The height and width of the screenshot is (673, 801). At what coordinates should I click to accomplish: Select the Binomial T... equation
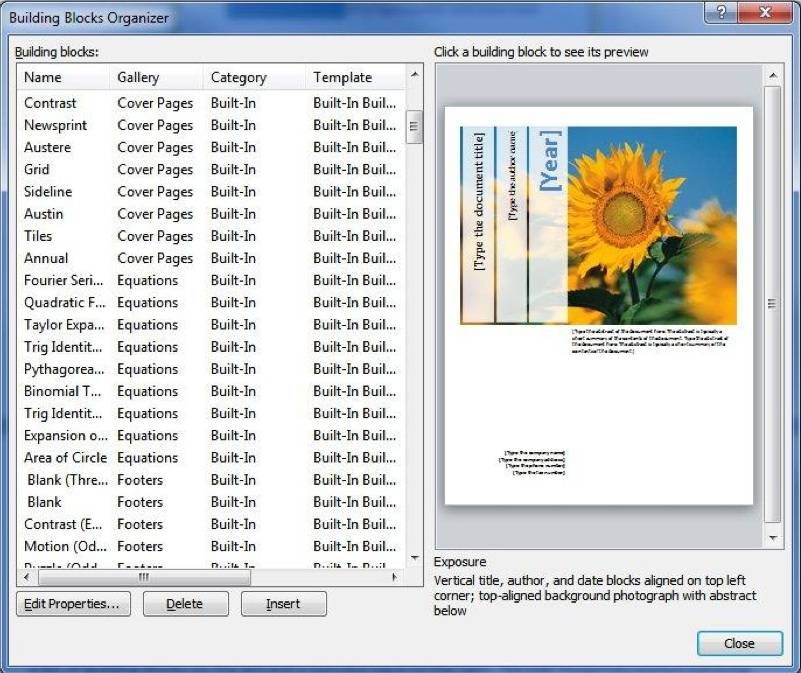(x=211, y=391)
